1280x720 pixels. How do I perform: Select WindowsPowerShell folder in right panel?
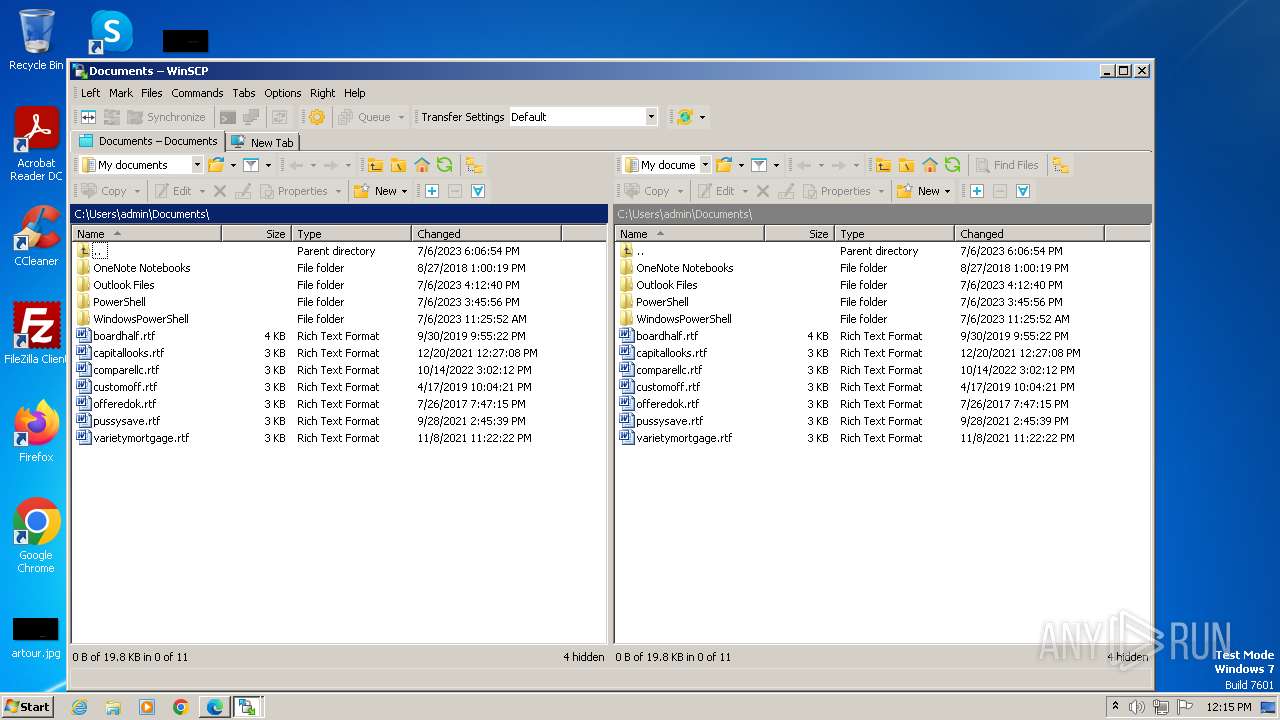[684, 319]
